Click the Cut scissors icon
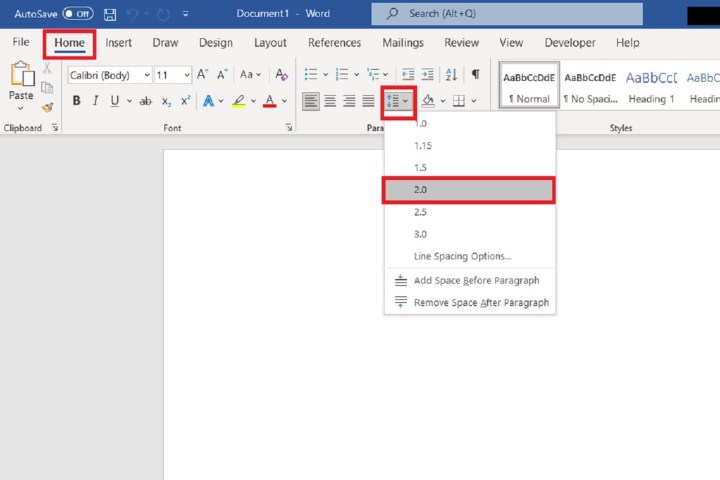Image resolution: width=720 pixels, height=480 pixels. 47,69
